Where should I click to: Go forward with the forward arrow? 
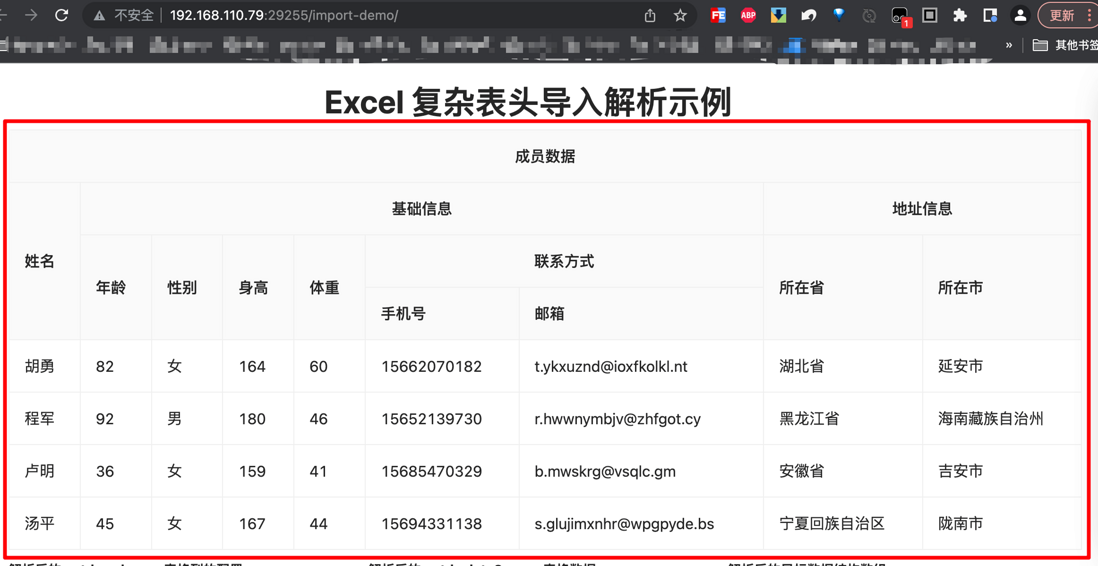[x=31, y=15]
